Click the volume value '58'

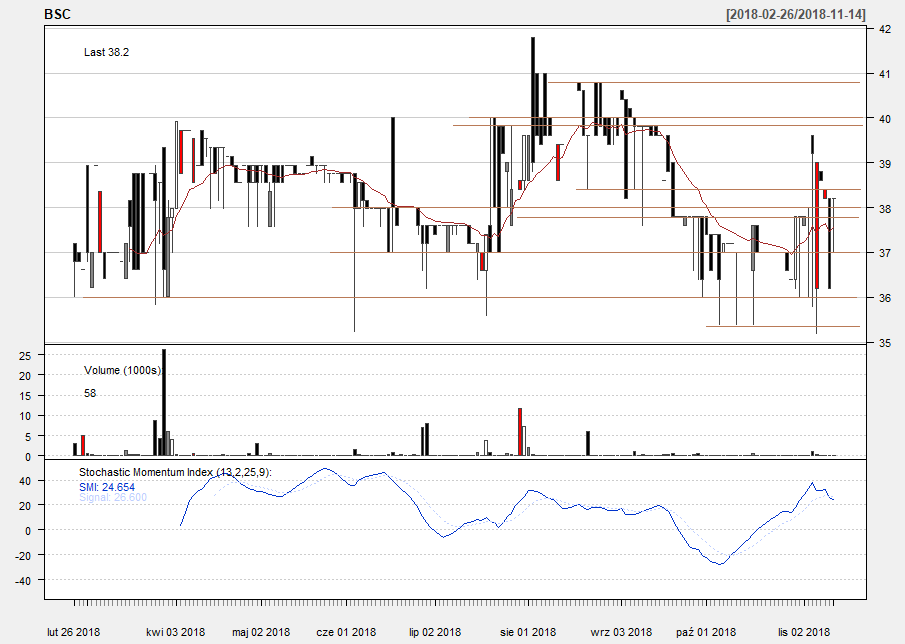(x=90, y=394)
